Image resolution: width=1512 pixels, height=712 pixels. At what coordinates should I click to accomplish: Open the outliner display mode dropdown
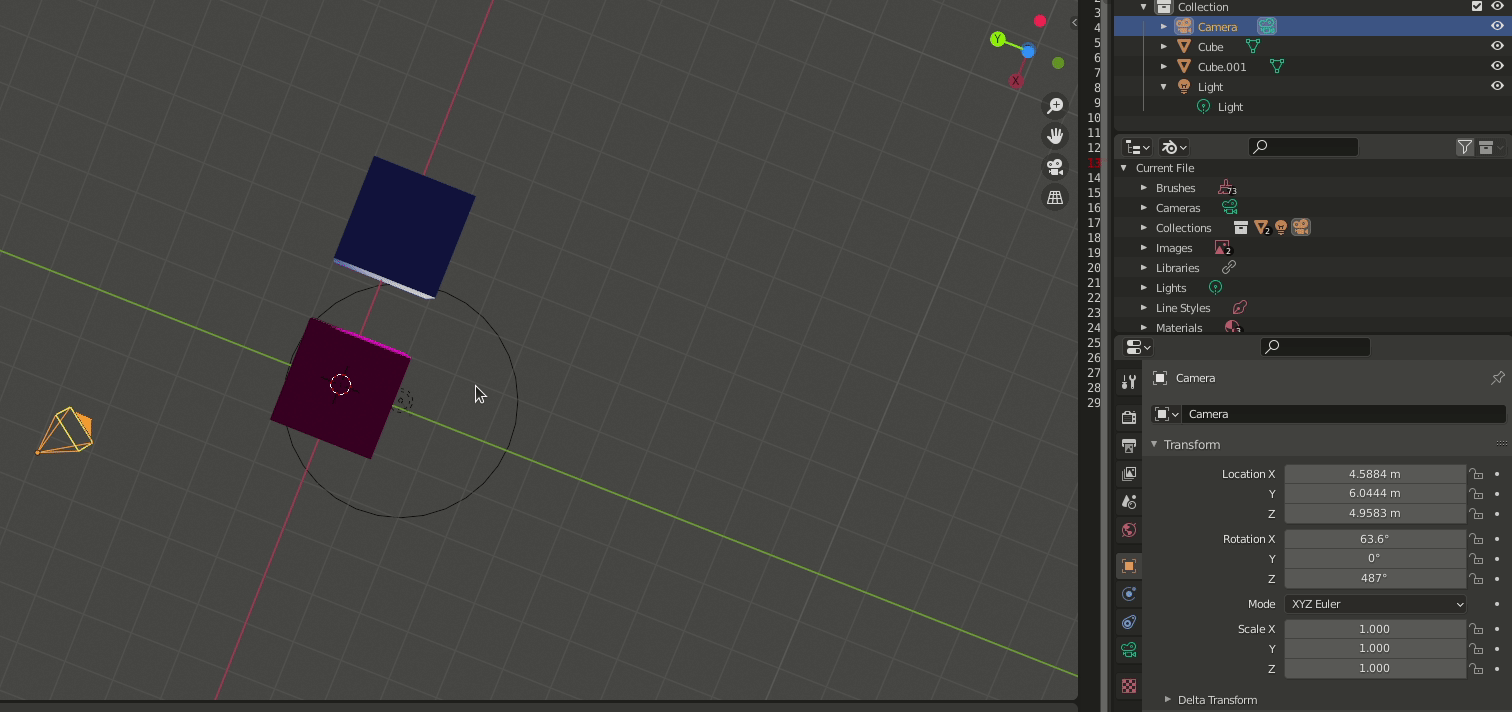click(x=1137, y=147)
